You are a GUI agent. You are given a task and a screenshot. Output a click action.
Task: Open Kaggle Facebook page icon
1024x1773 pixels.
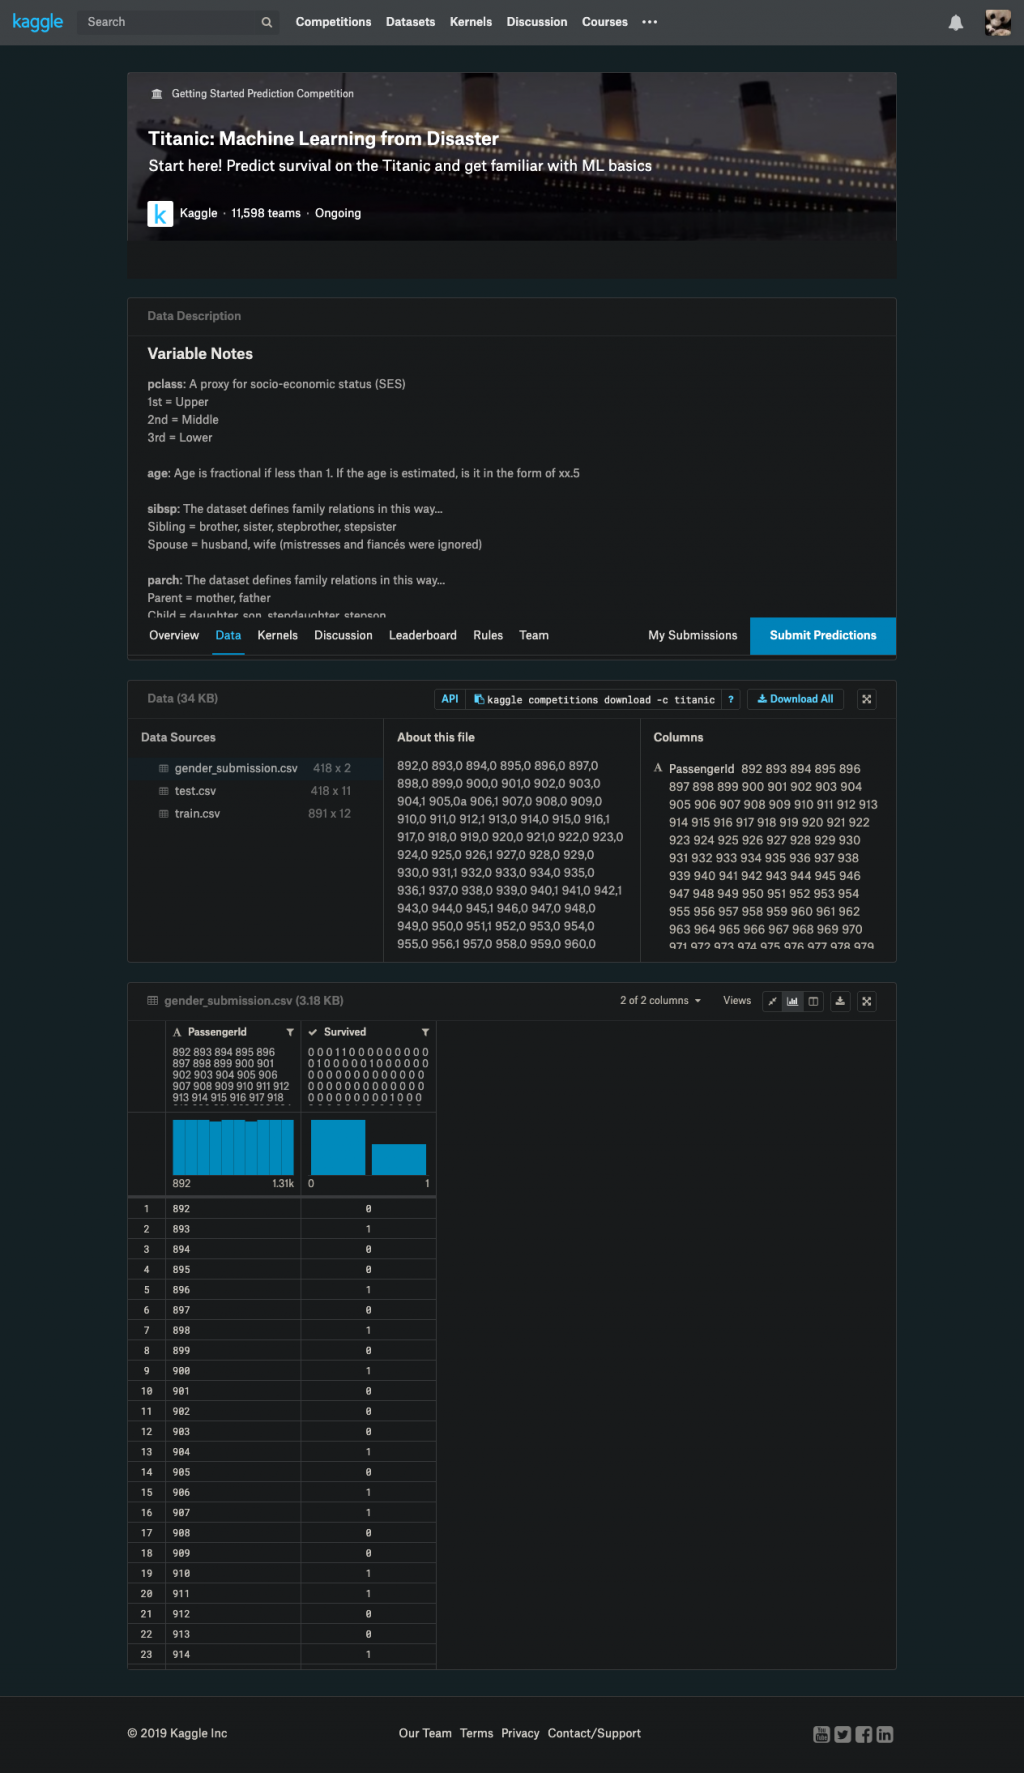pyautogui.click(x=864, y=1734)
